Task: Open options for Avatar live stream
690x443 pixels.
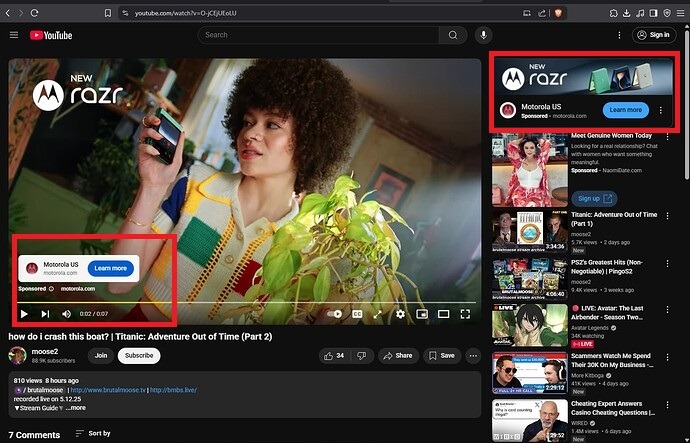Action: click(668, 310)
